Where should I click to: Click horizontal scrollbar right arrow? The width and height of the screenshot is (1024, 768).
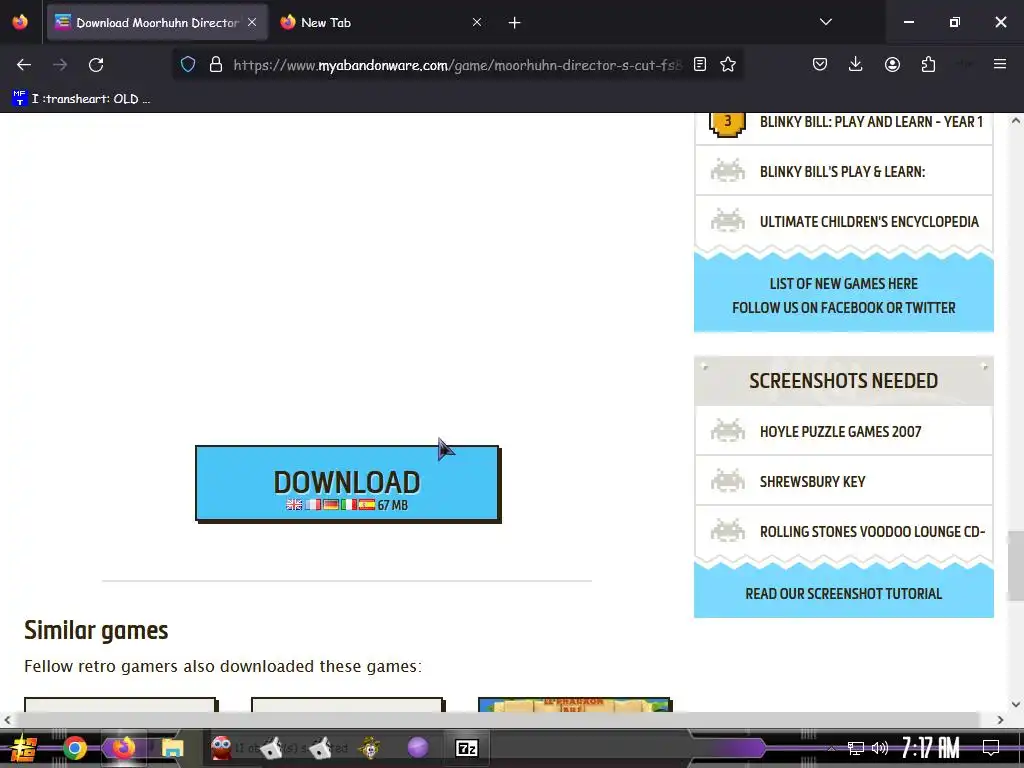click(x=1000, y=720)
